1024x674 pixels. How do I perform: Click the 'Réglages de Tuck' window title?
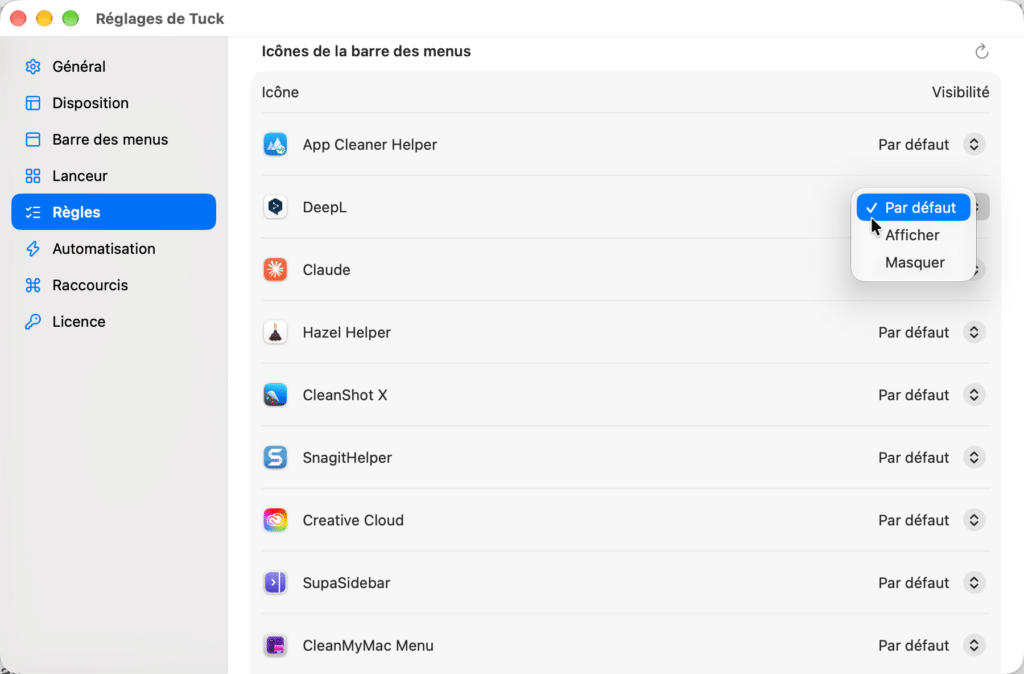(x=160, y=18)
